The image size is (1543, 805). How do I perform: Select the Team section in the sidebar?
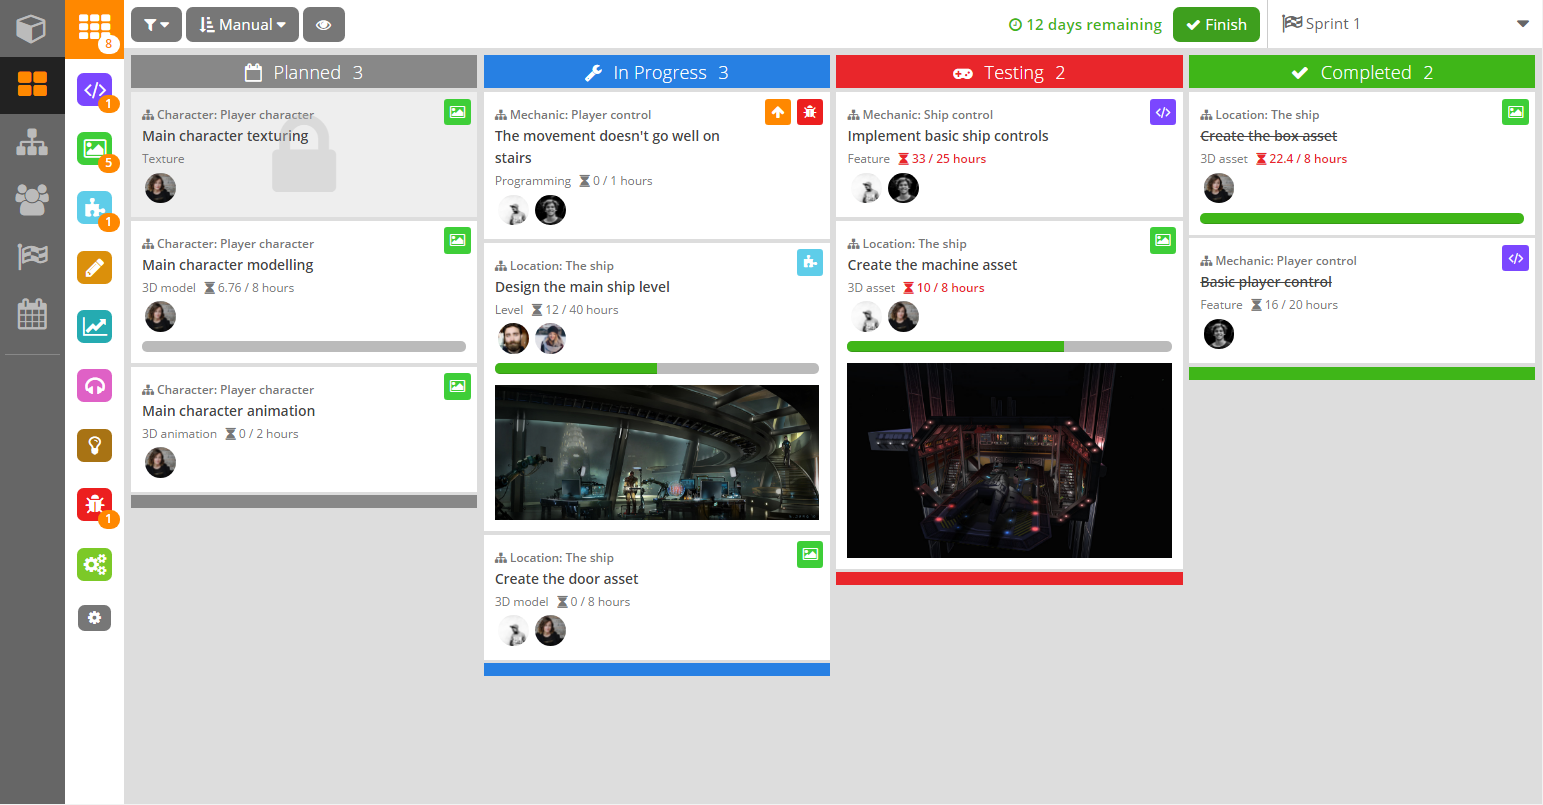click(33, 199)
